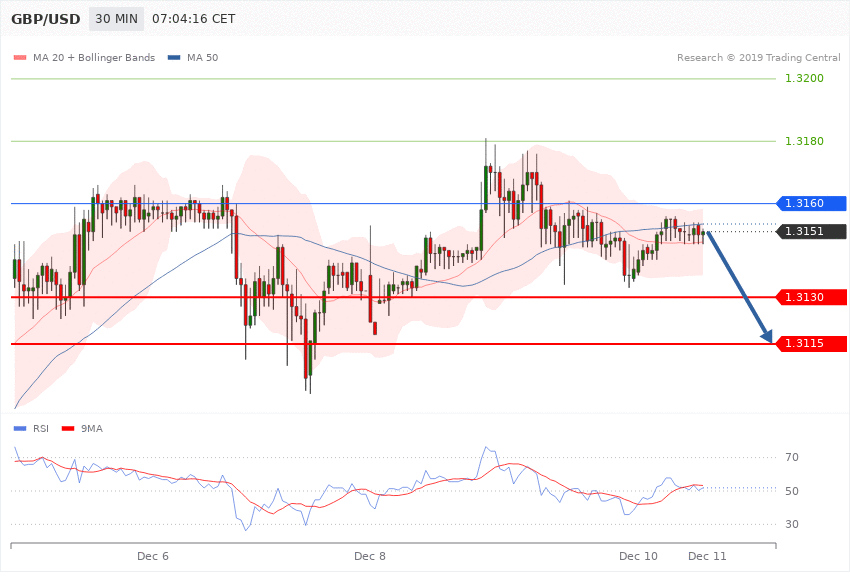Click the 1.3180 resistance level label
Viewport: 850px width, 576px height.
[804, 141]
